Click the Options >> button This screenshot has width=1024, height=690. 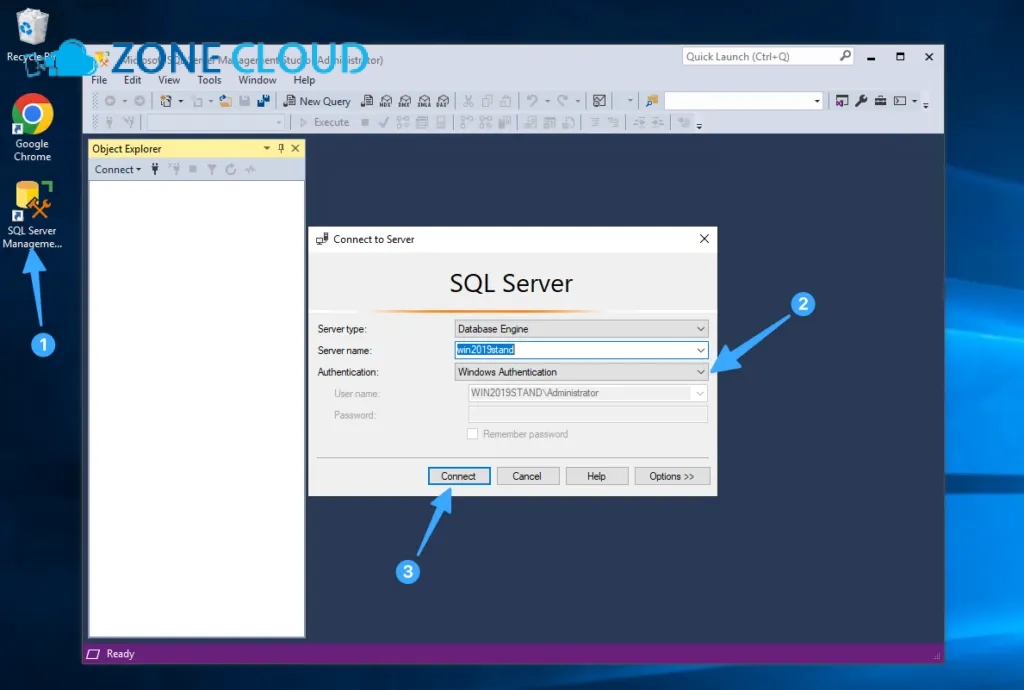pos(672,476)
